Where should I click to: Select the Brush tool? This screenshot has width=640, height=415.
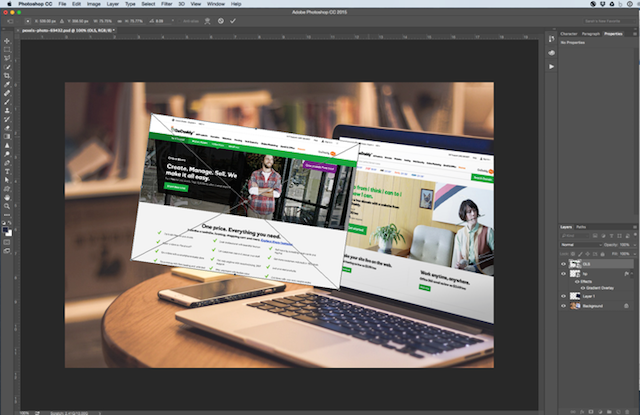point(7,102)
